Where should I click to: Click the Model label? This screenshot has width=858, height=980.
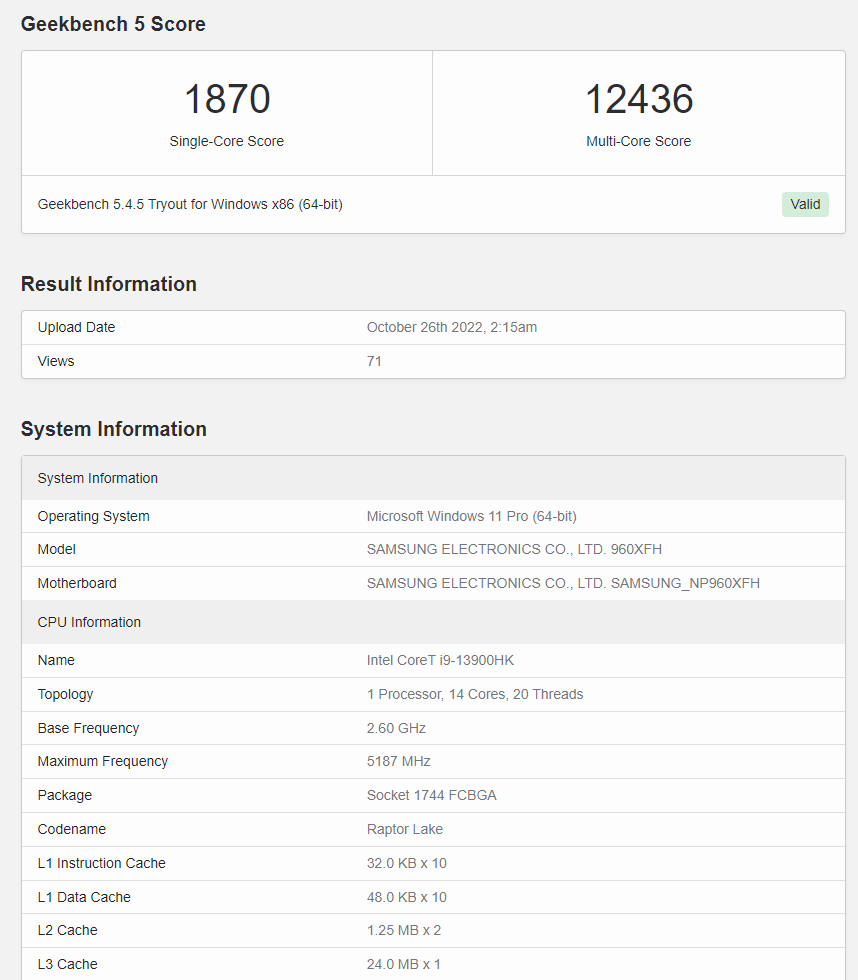point(56,549)
